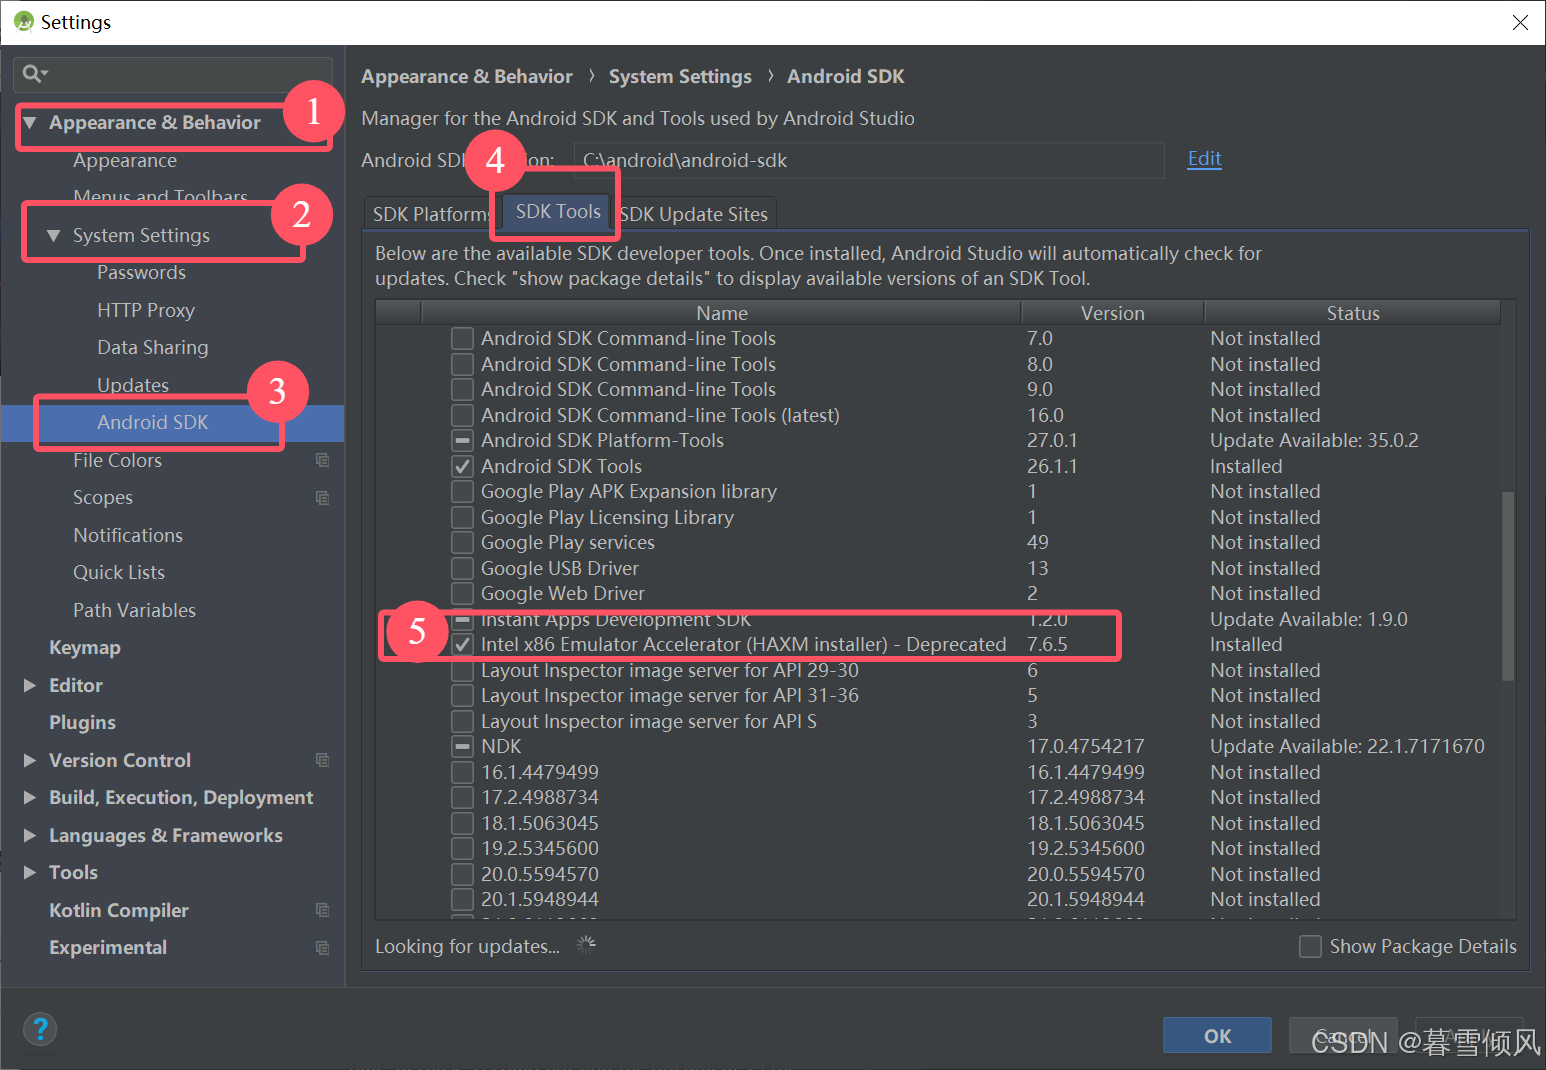
Task: Uncheck Intel x86 Emulator Accelerator HAXM
Action: [462, 644]
